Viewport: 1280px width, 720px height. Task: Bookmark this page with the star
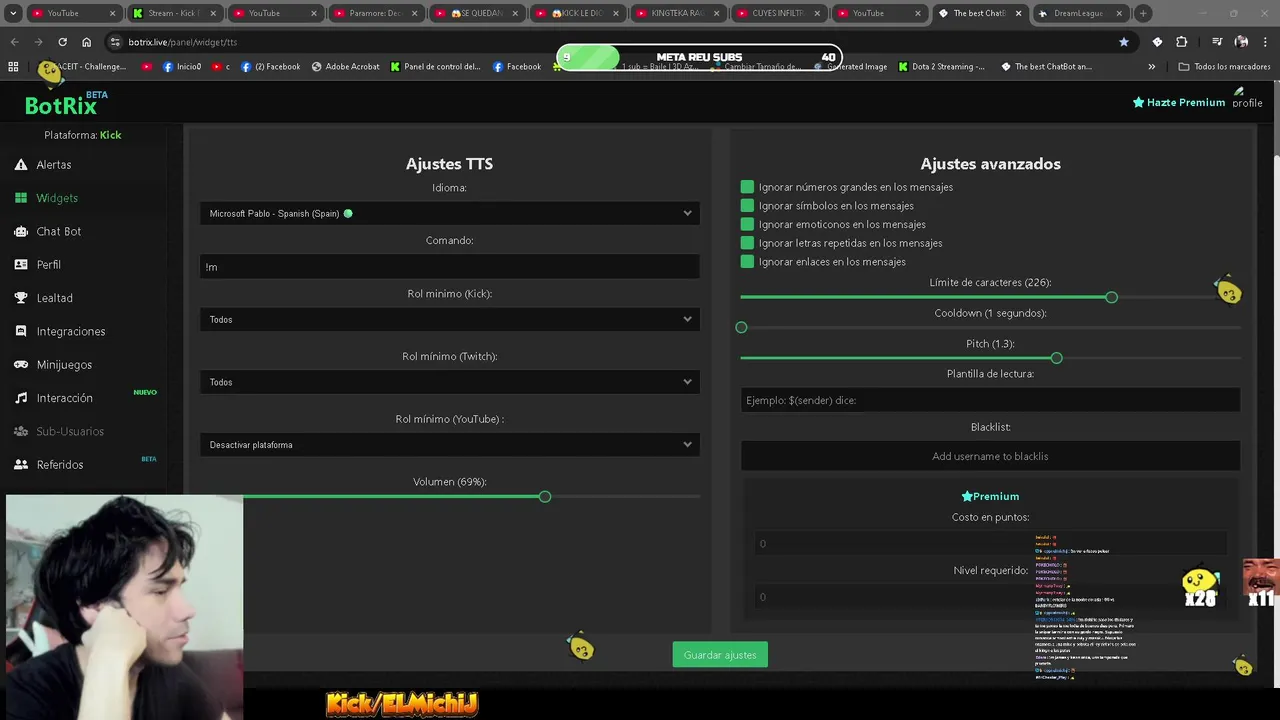1124,42
